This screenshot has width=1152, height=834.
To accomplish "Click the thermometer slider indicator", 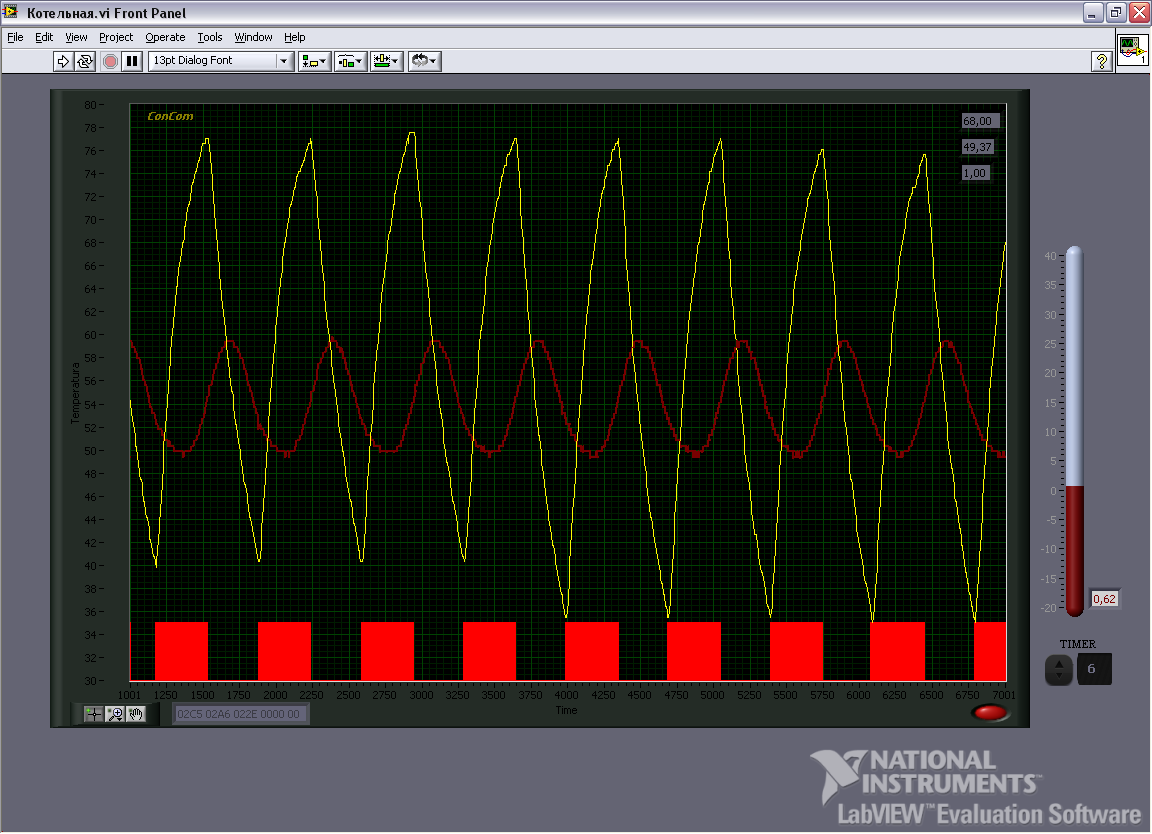I will (1074, 430).
